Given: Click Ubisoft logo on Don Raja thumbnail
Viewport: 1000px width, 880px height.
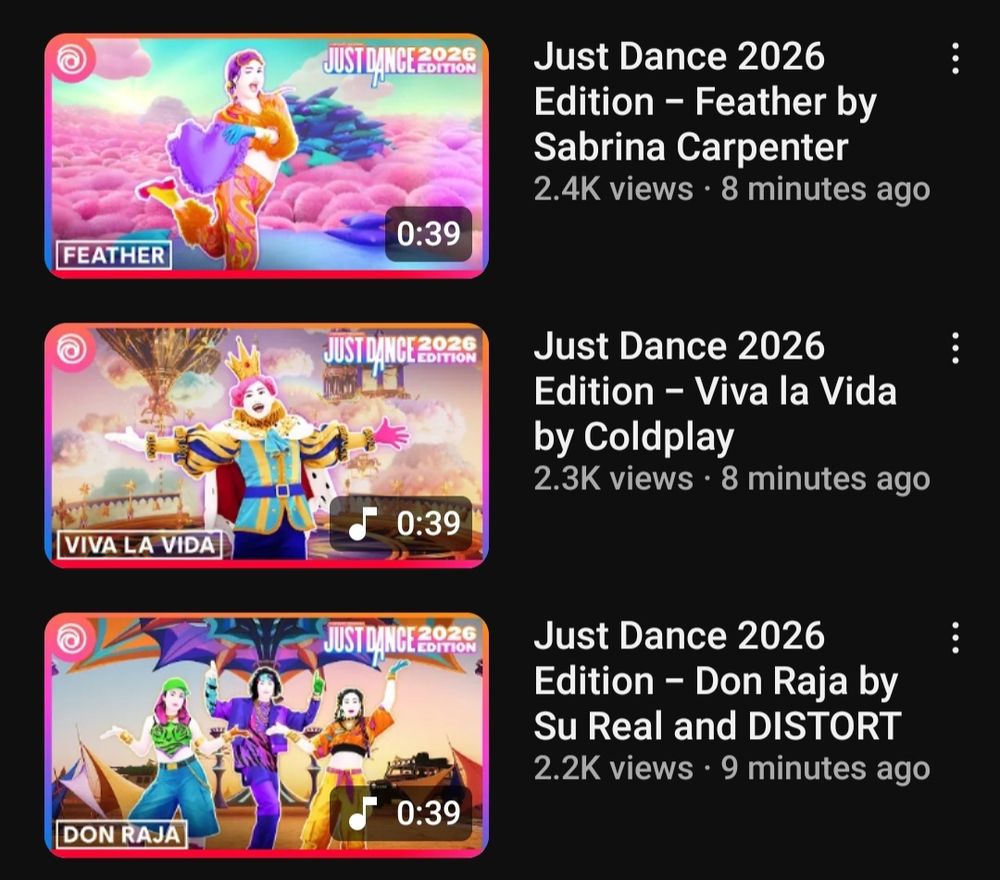Looking at the screenshot, I should point(71,639).
